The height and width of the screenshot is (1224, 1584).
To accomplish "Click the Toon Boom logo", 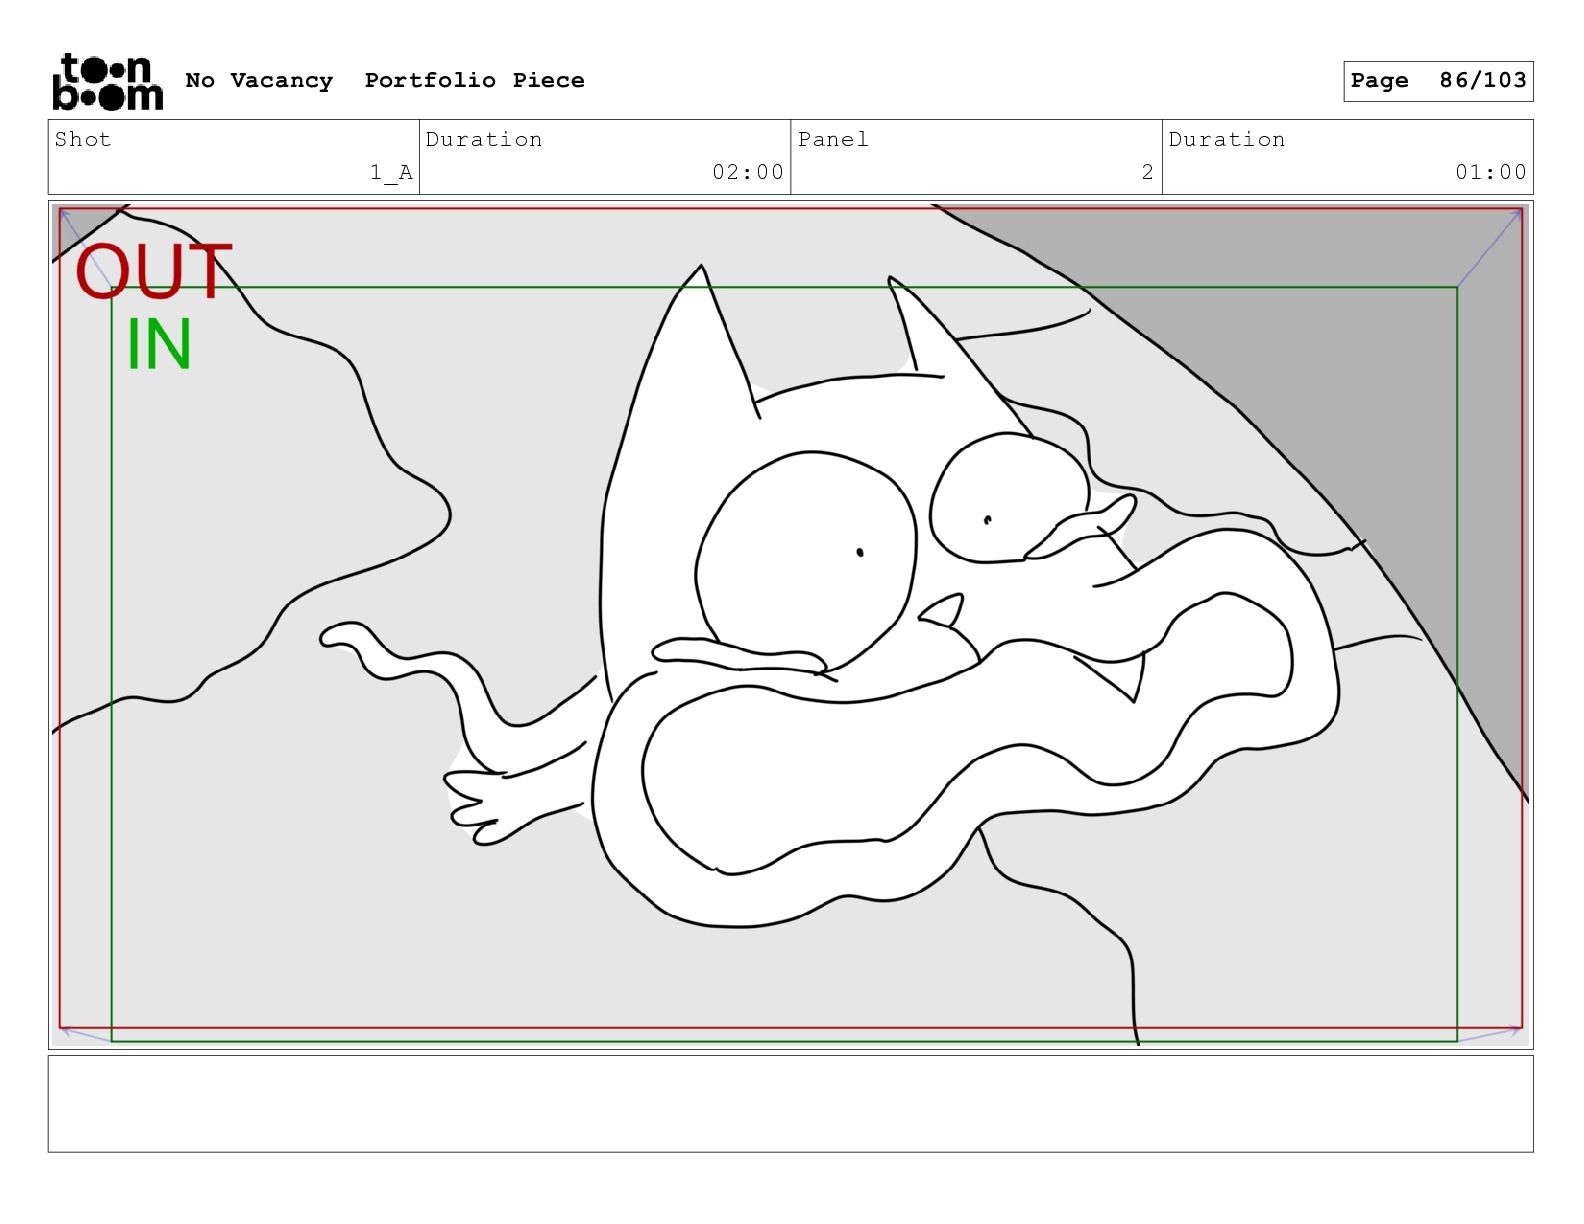I will [107, 81].
